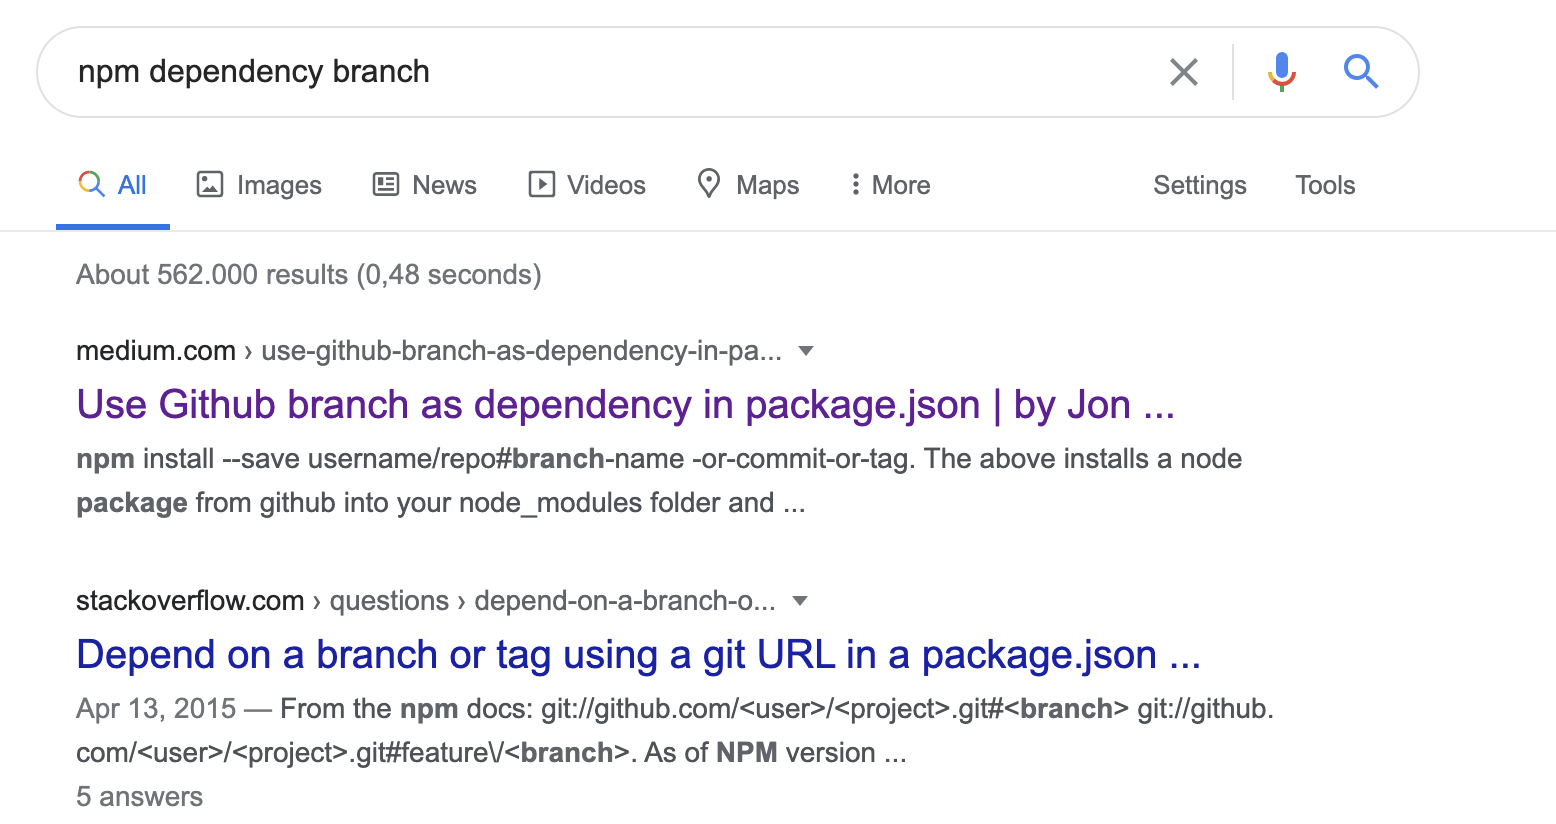Switch to the News tab
This screenshot has width=1556, height=824.
(x=425, y=185)
